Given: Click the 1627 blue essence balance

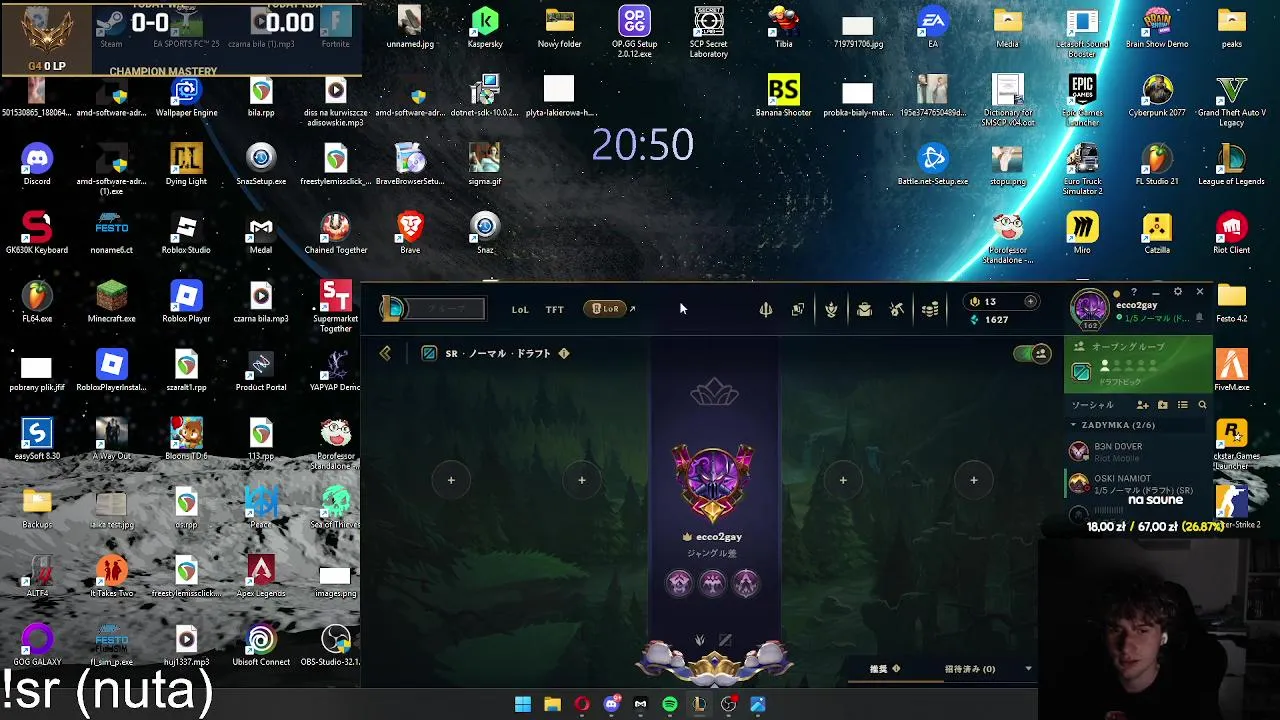Looking at the screenshot, I should coord(990,320).
